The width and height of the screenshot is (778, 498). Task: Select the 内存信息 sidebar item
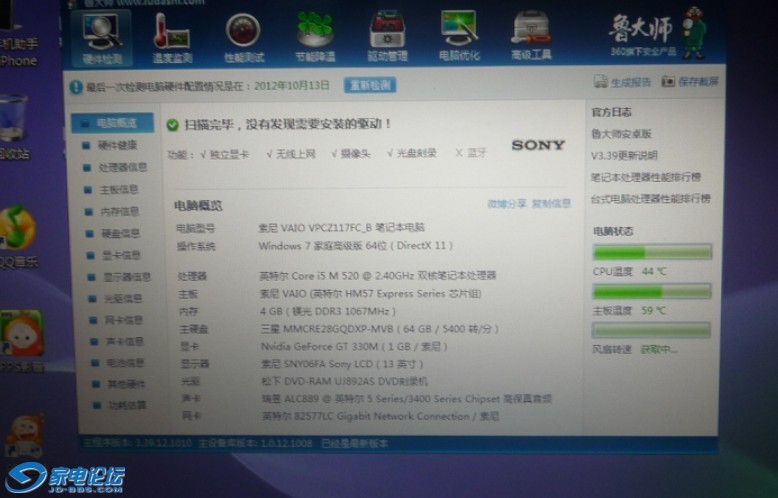click(x=120, y=212)
